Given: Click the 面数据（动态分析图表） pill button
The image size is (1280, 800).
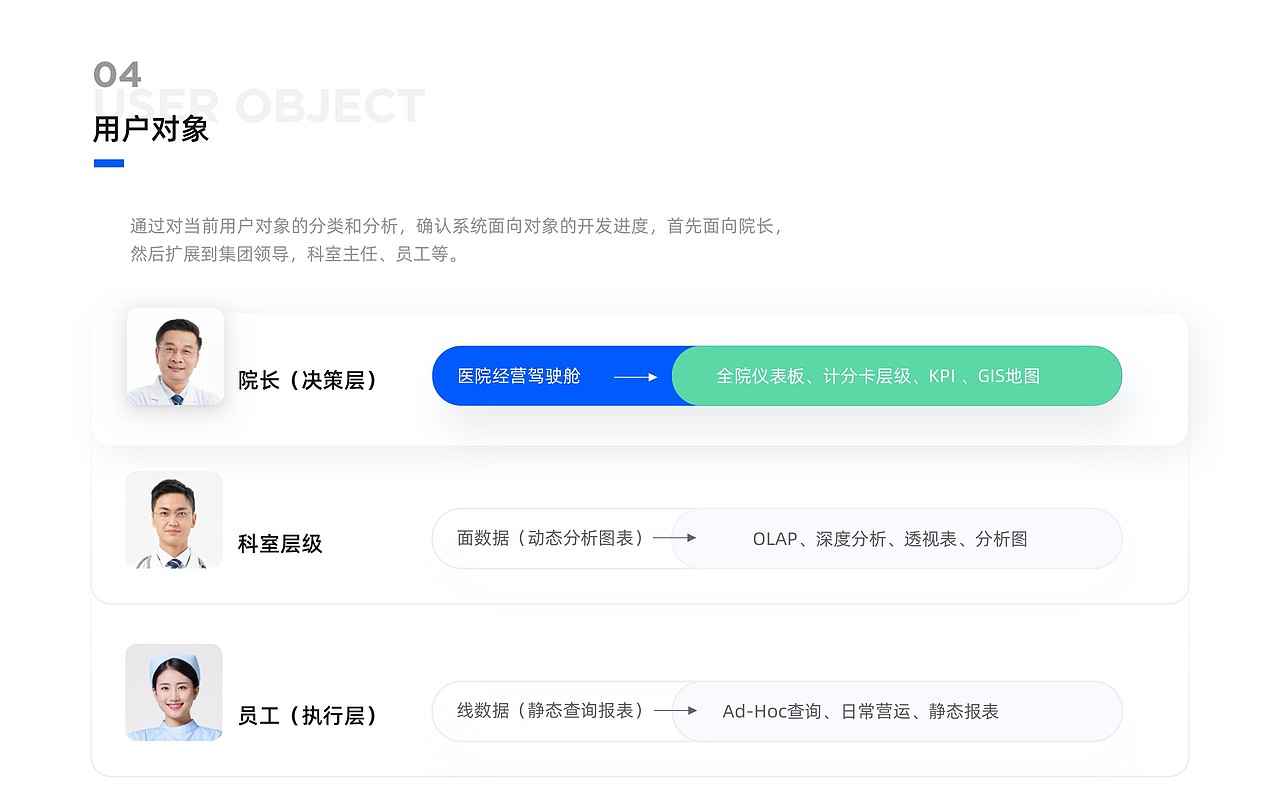Looking at the screenshot, I should tap(550, 538).
